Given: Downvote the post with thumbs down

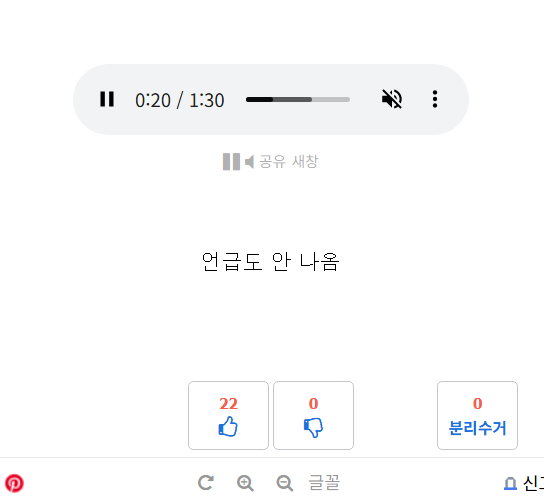Looking at the screenshot, I should [x=313, y=415].
